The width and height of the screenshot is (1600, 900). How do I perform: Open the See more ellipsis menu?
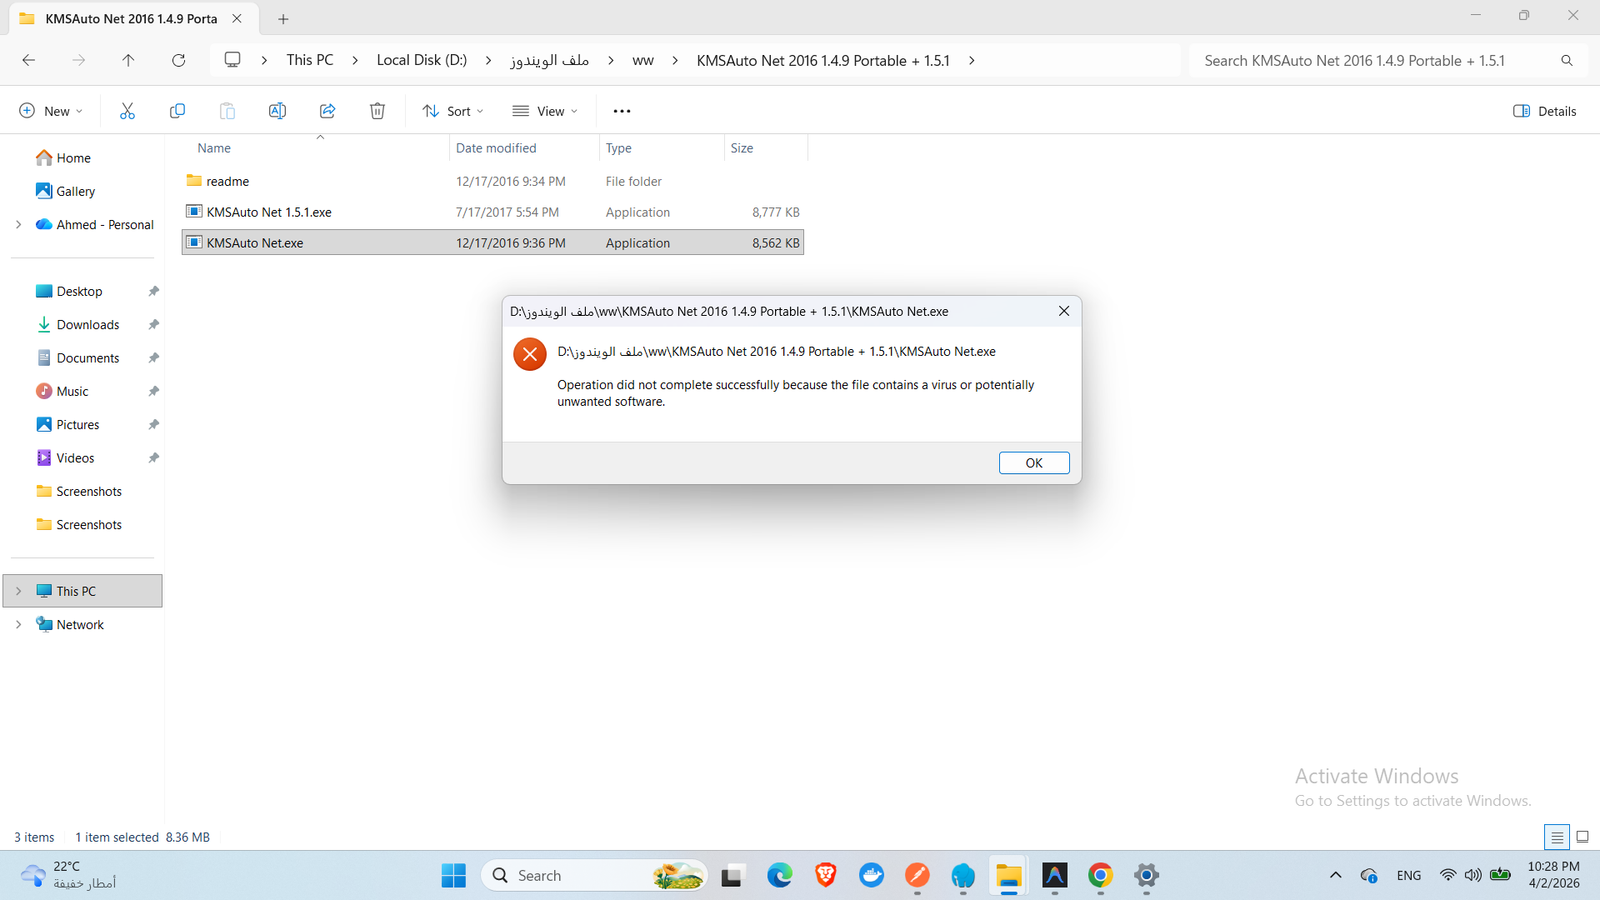click(622, 111)
